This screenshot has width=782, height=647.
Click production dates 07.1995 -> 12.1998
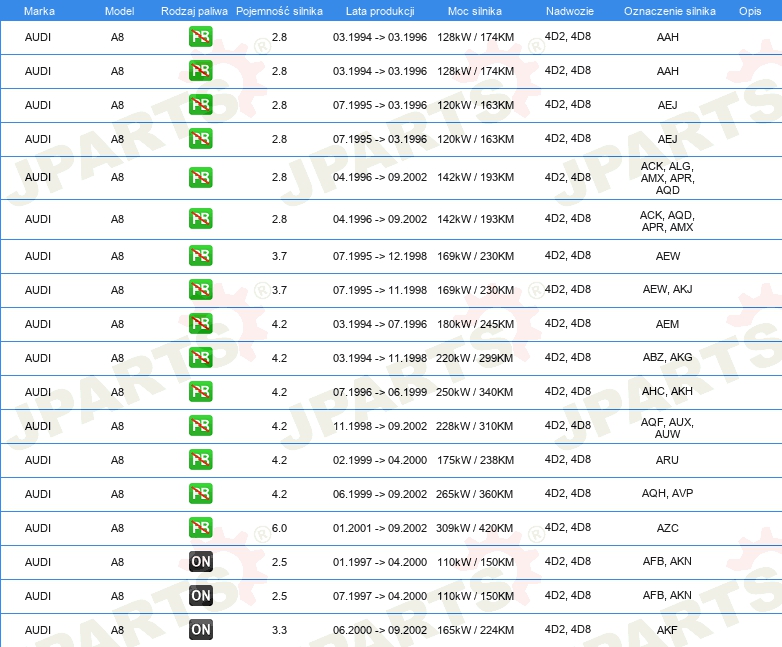click(x=380, y=256)
